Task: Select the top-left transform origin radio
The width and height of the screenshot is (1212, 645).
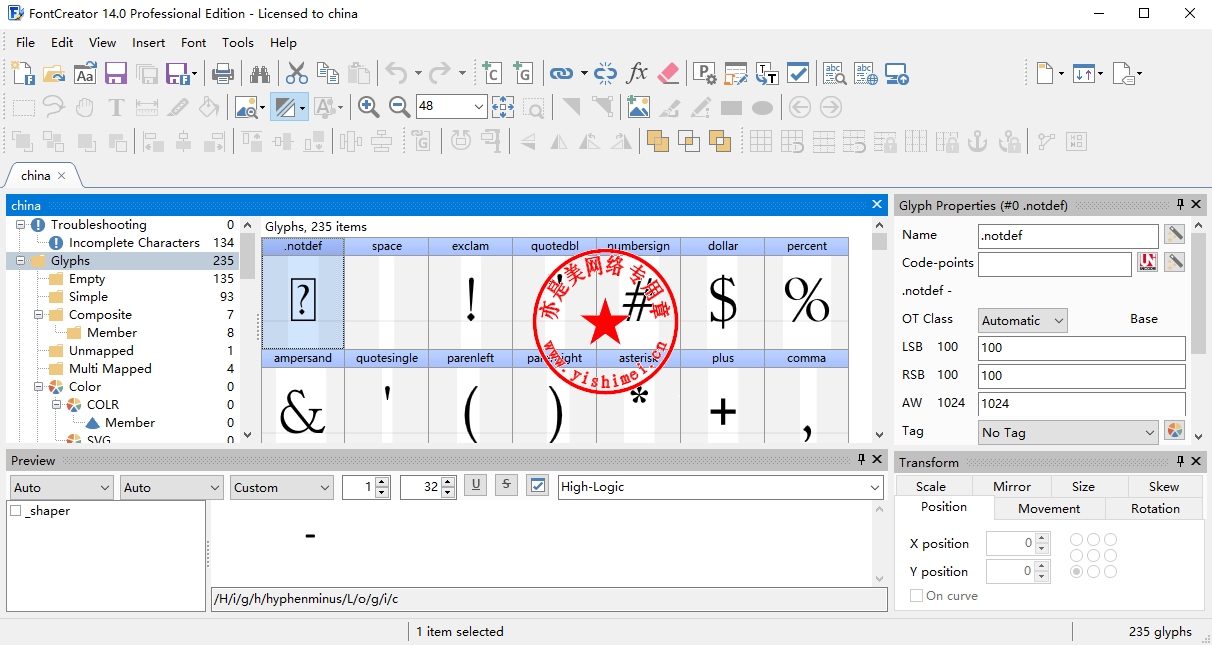Action: pos(1077,539)
